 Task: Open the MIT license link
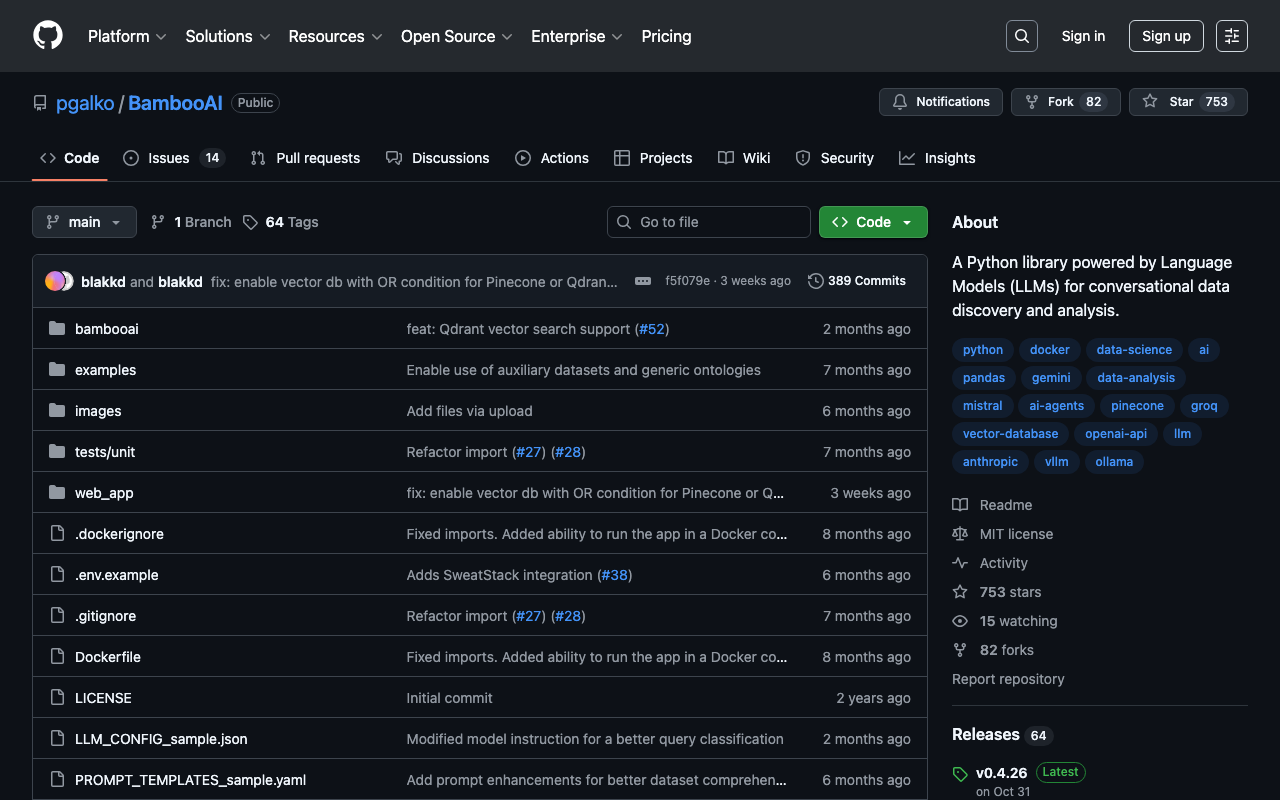pyautogui.click(x=1016, y=534)
